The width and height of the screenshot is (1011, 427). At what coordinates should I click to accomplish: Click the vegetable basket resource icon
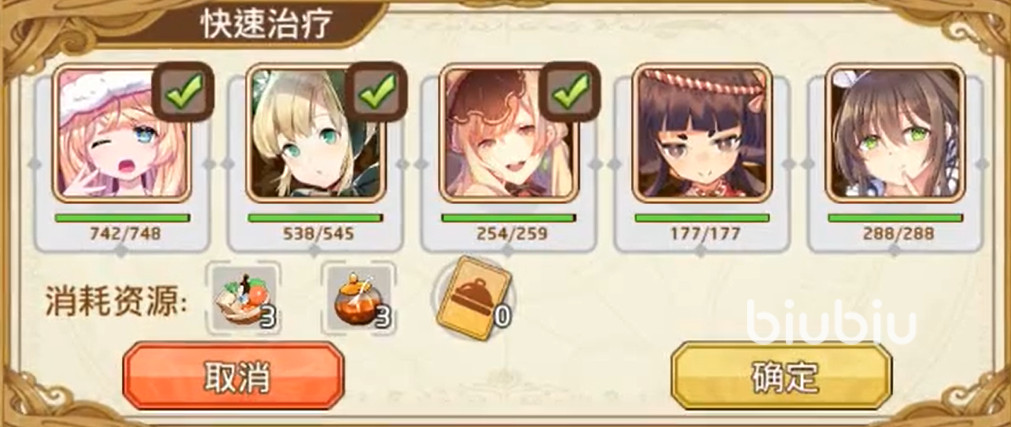245,298
